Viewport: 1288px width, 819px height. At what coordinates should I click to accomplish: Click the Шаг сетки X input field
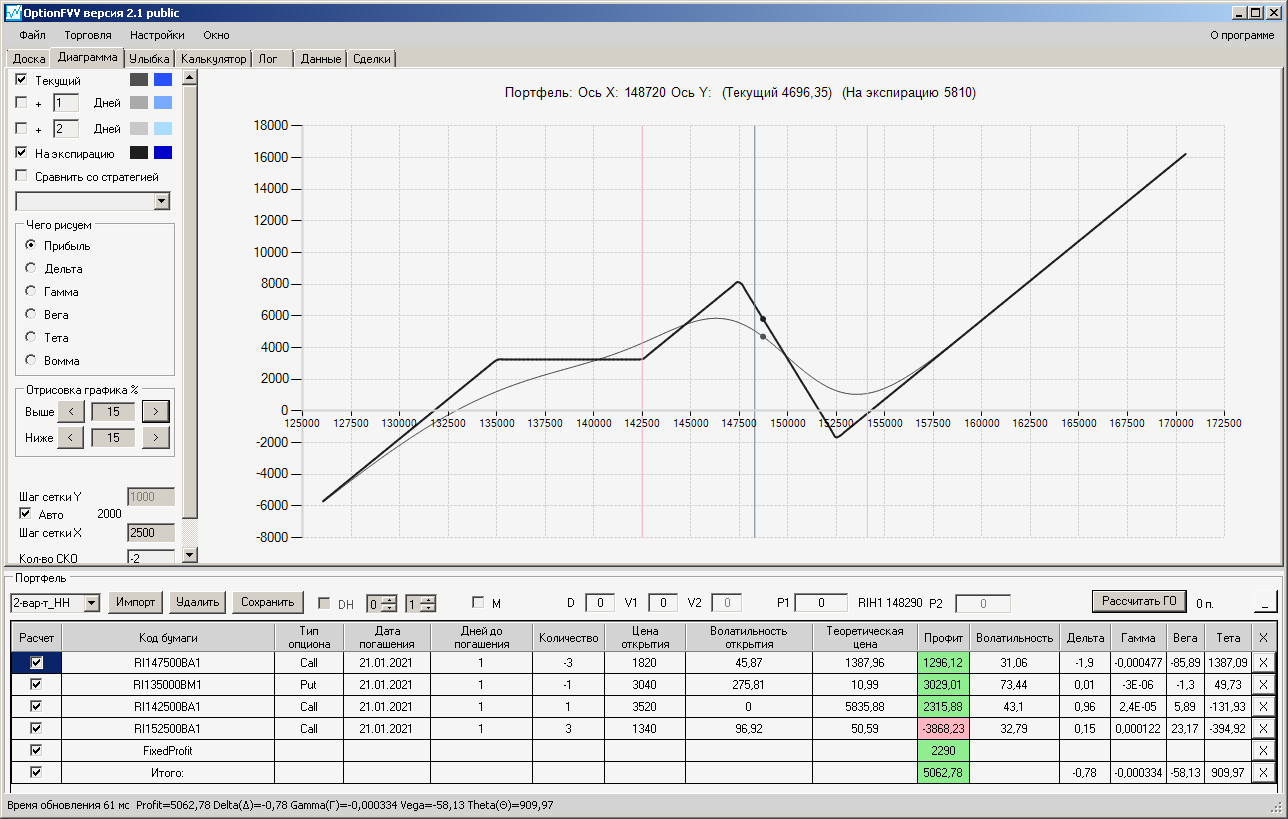pyautogui.click(x=151, y=534)
